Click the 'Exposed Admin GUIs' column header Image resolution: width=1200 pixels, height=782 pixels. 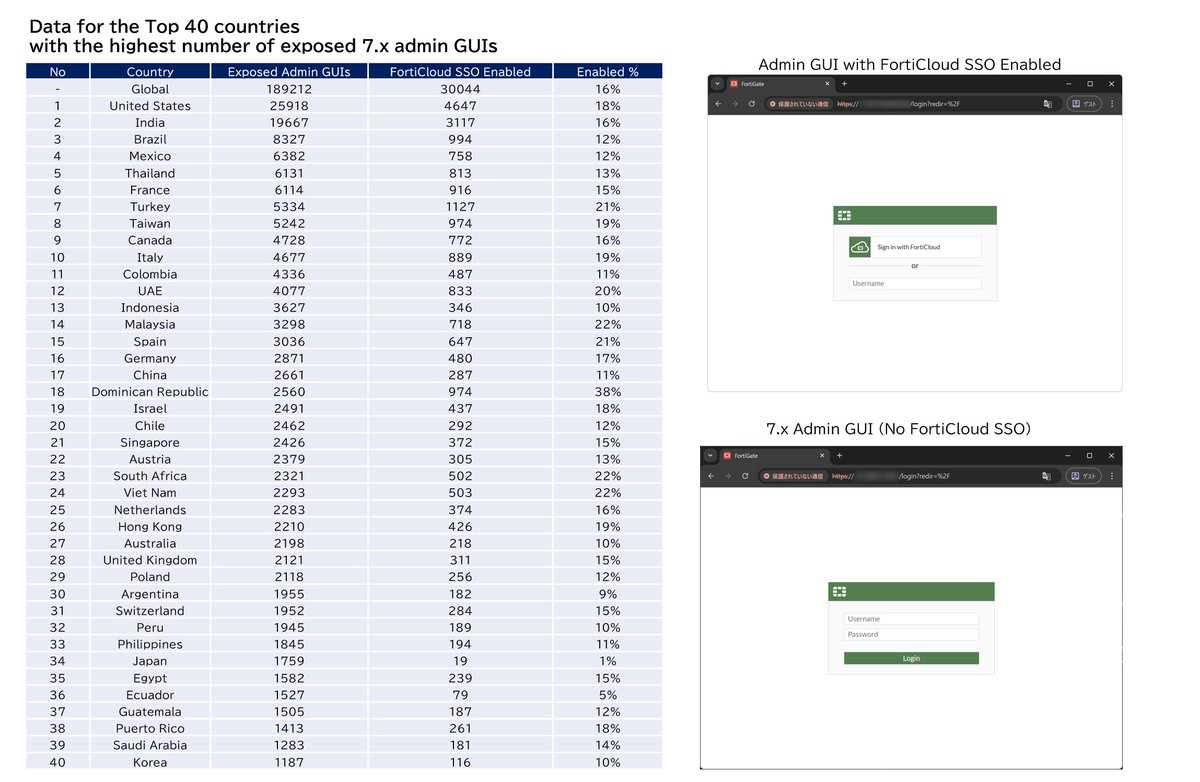tap(289, 71)
